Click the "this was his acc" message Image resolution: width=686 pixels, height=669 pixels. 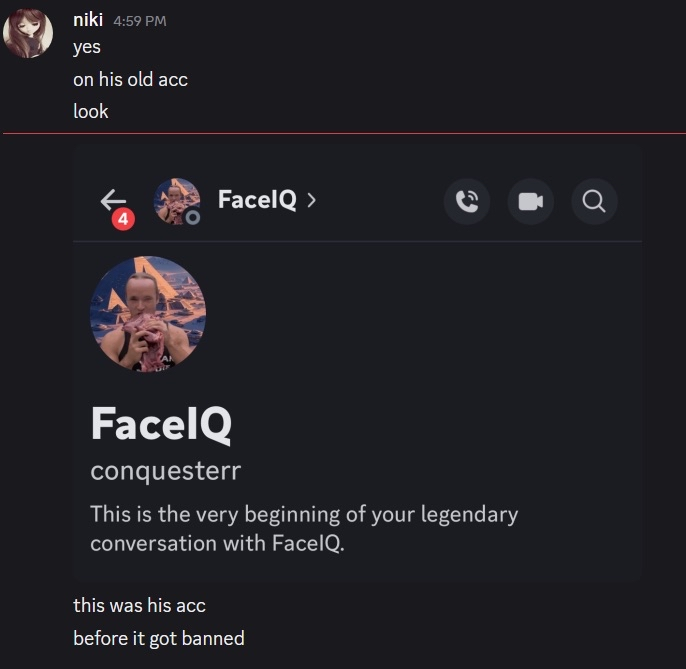[139, 605]
